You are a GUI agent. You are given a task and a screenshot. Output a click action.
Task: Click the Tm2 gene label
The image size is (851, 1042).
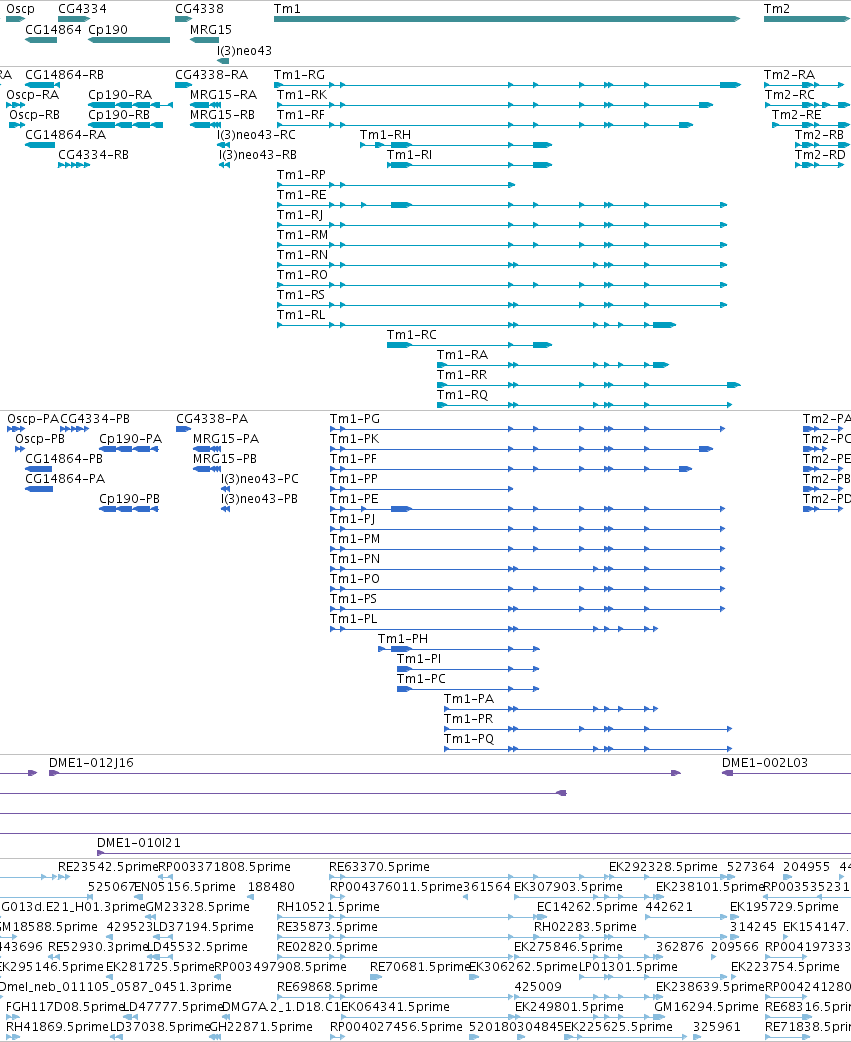[x=777, y=9]
